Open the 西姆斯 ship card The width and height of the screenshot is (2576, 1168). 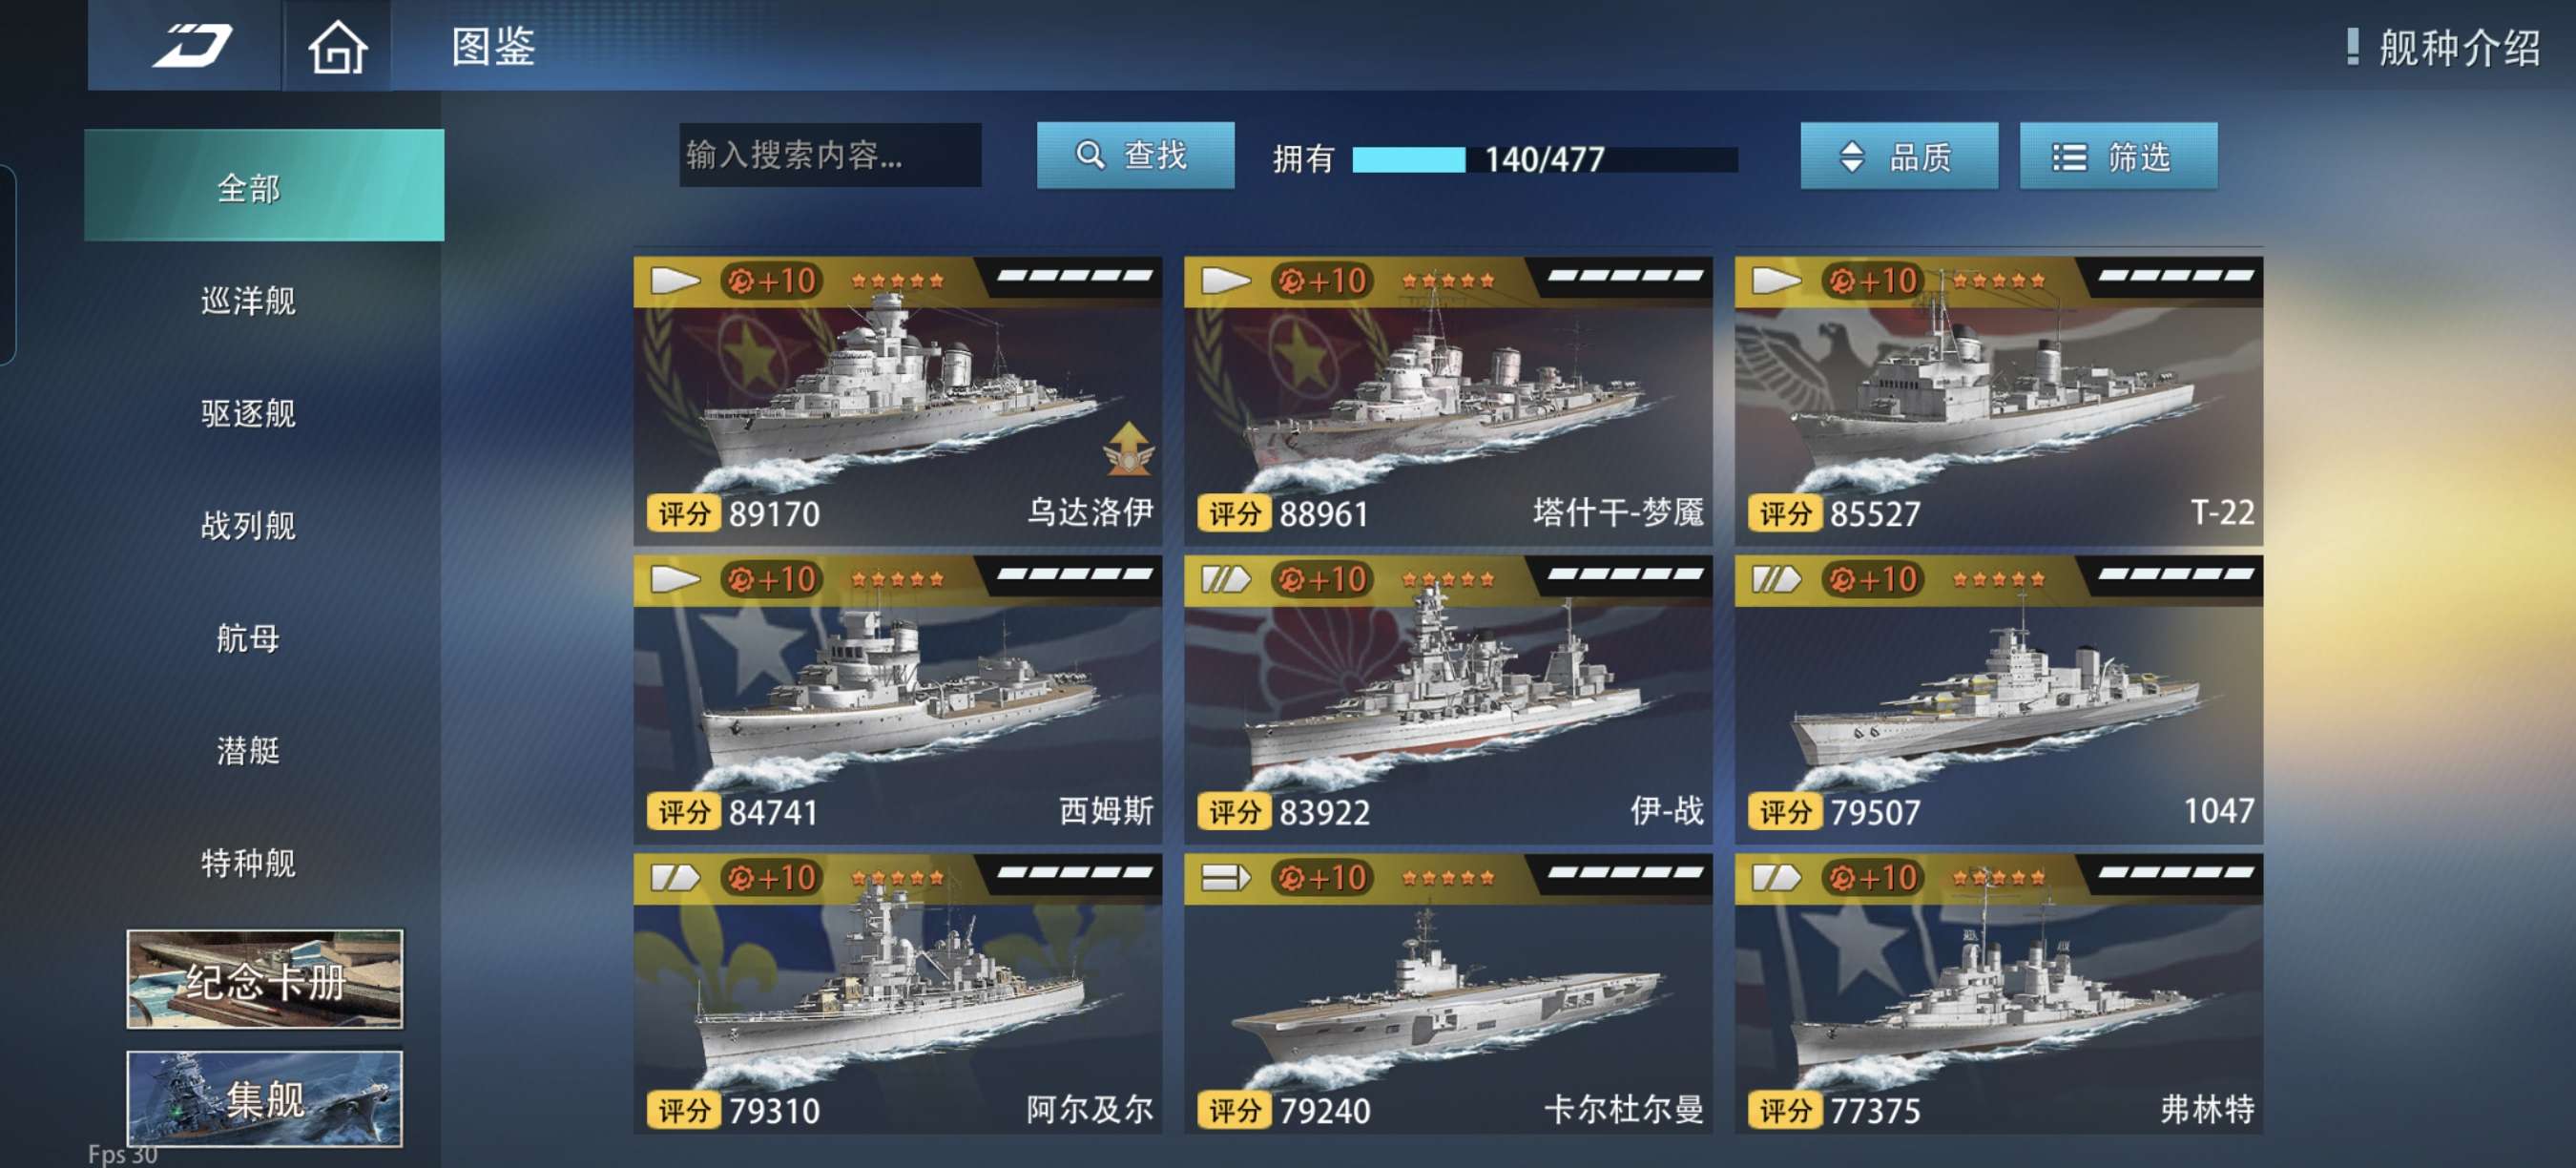[897, 699]
